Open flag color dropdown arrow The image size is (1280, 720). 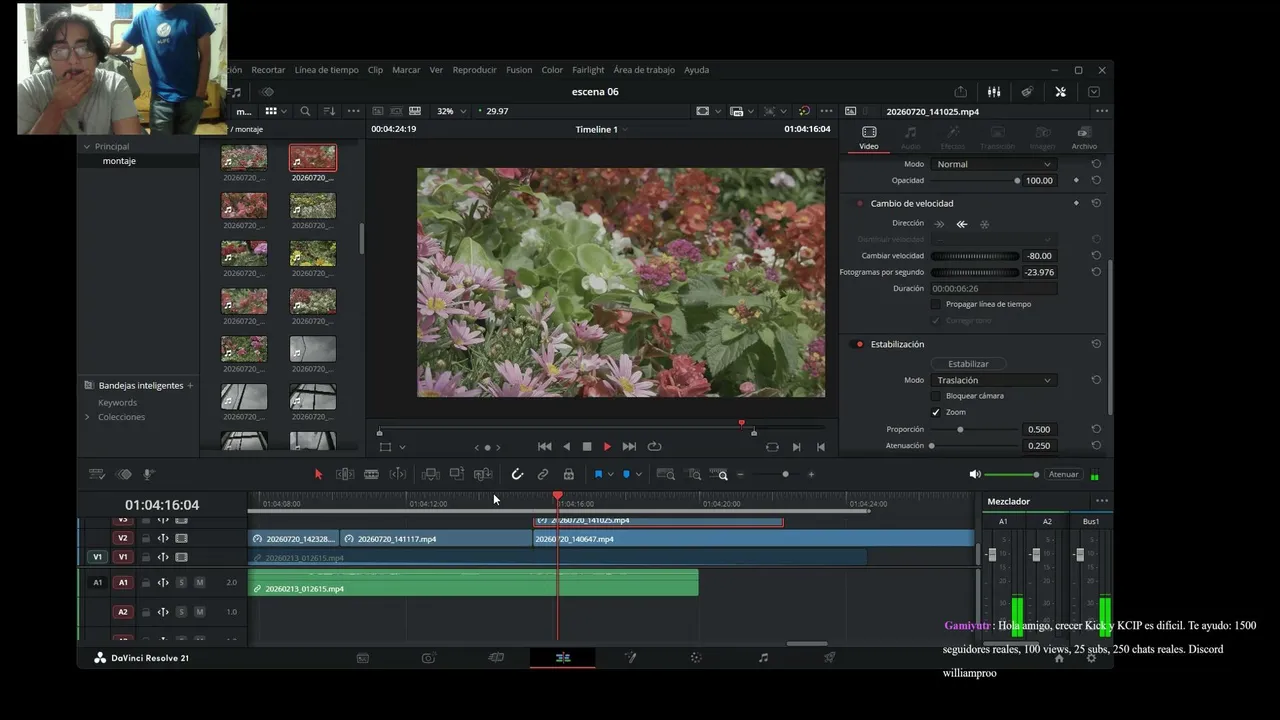coord(610,474)
